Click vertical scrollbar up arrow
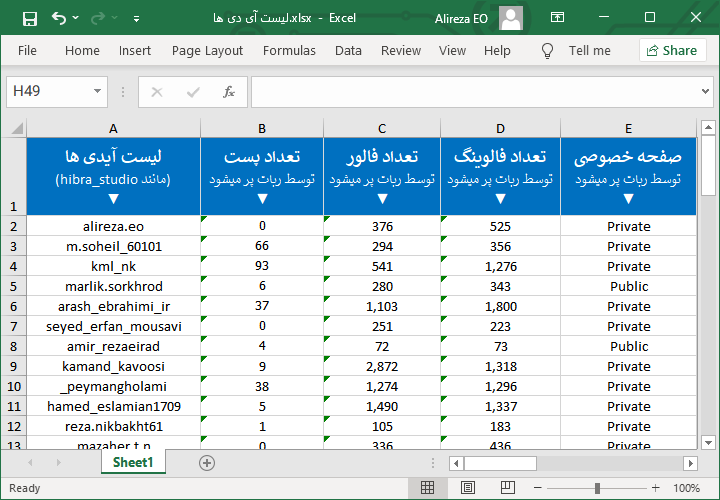The width and height of the screenshot is (720, 500). click(x=708, y=127)
